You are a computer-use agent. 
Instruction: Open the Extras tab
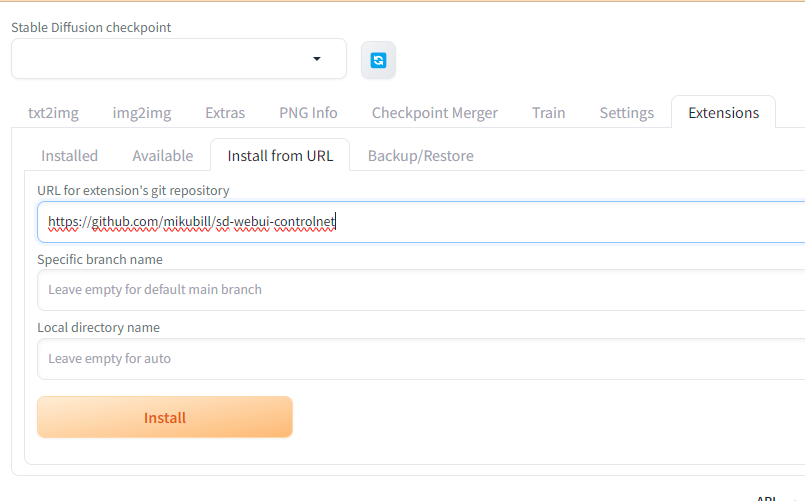click(x=225, y=113)
